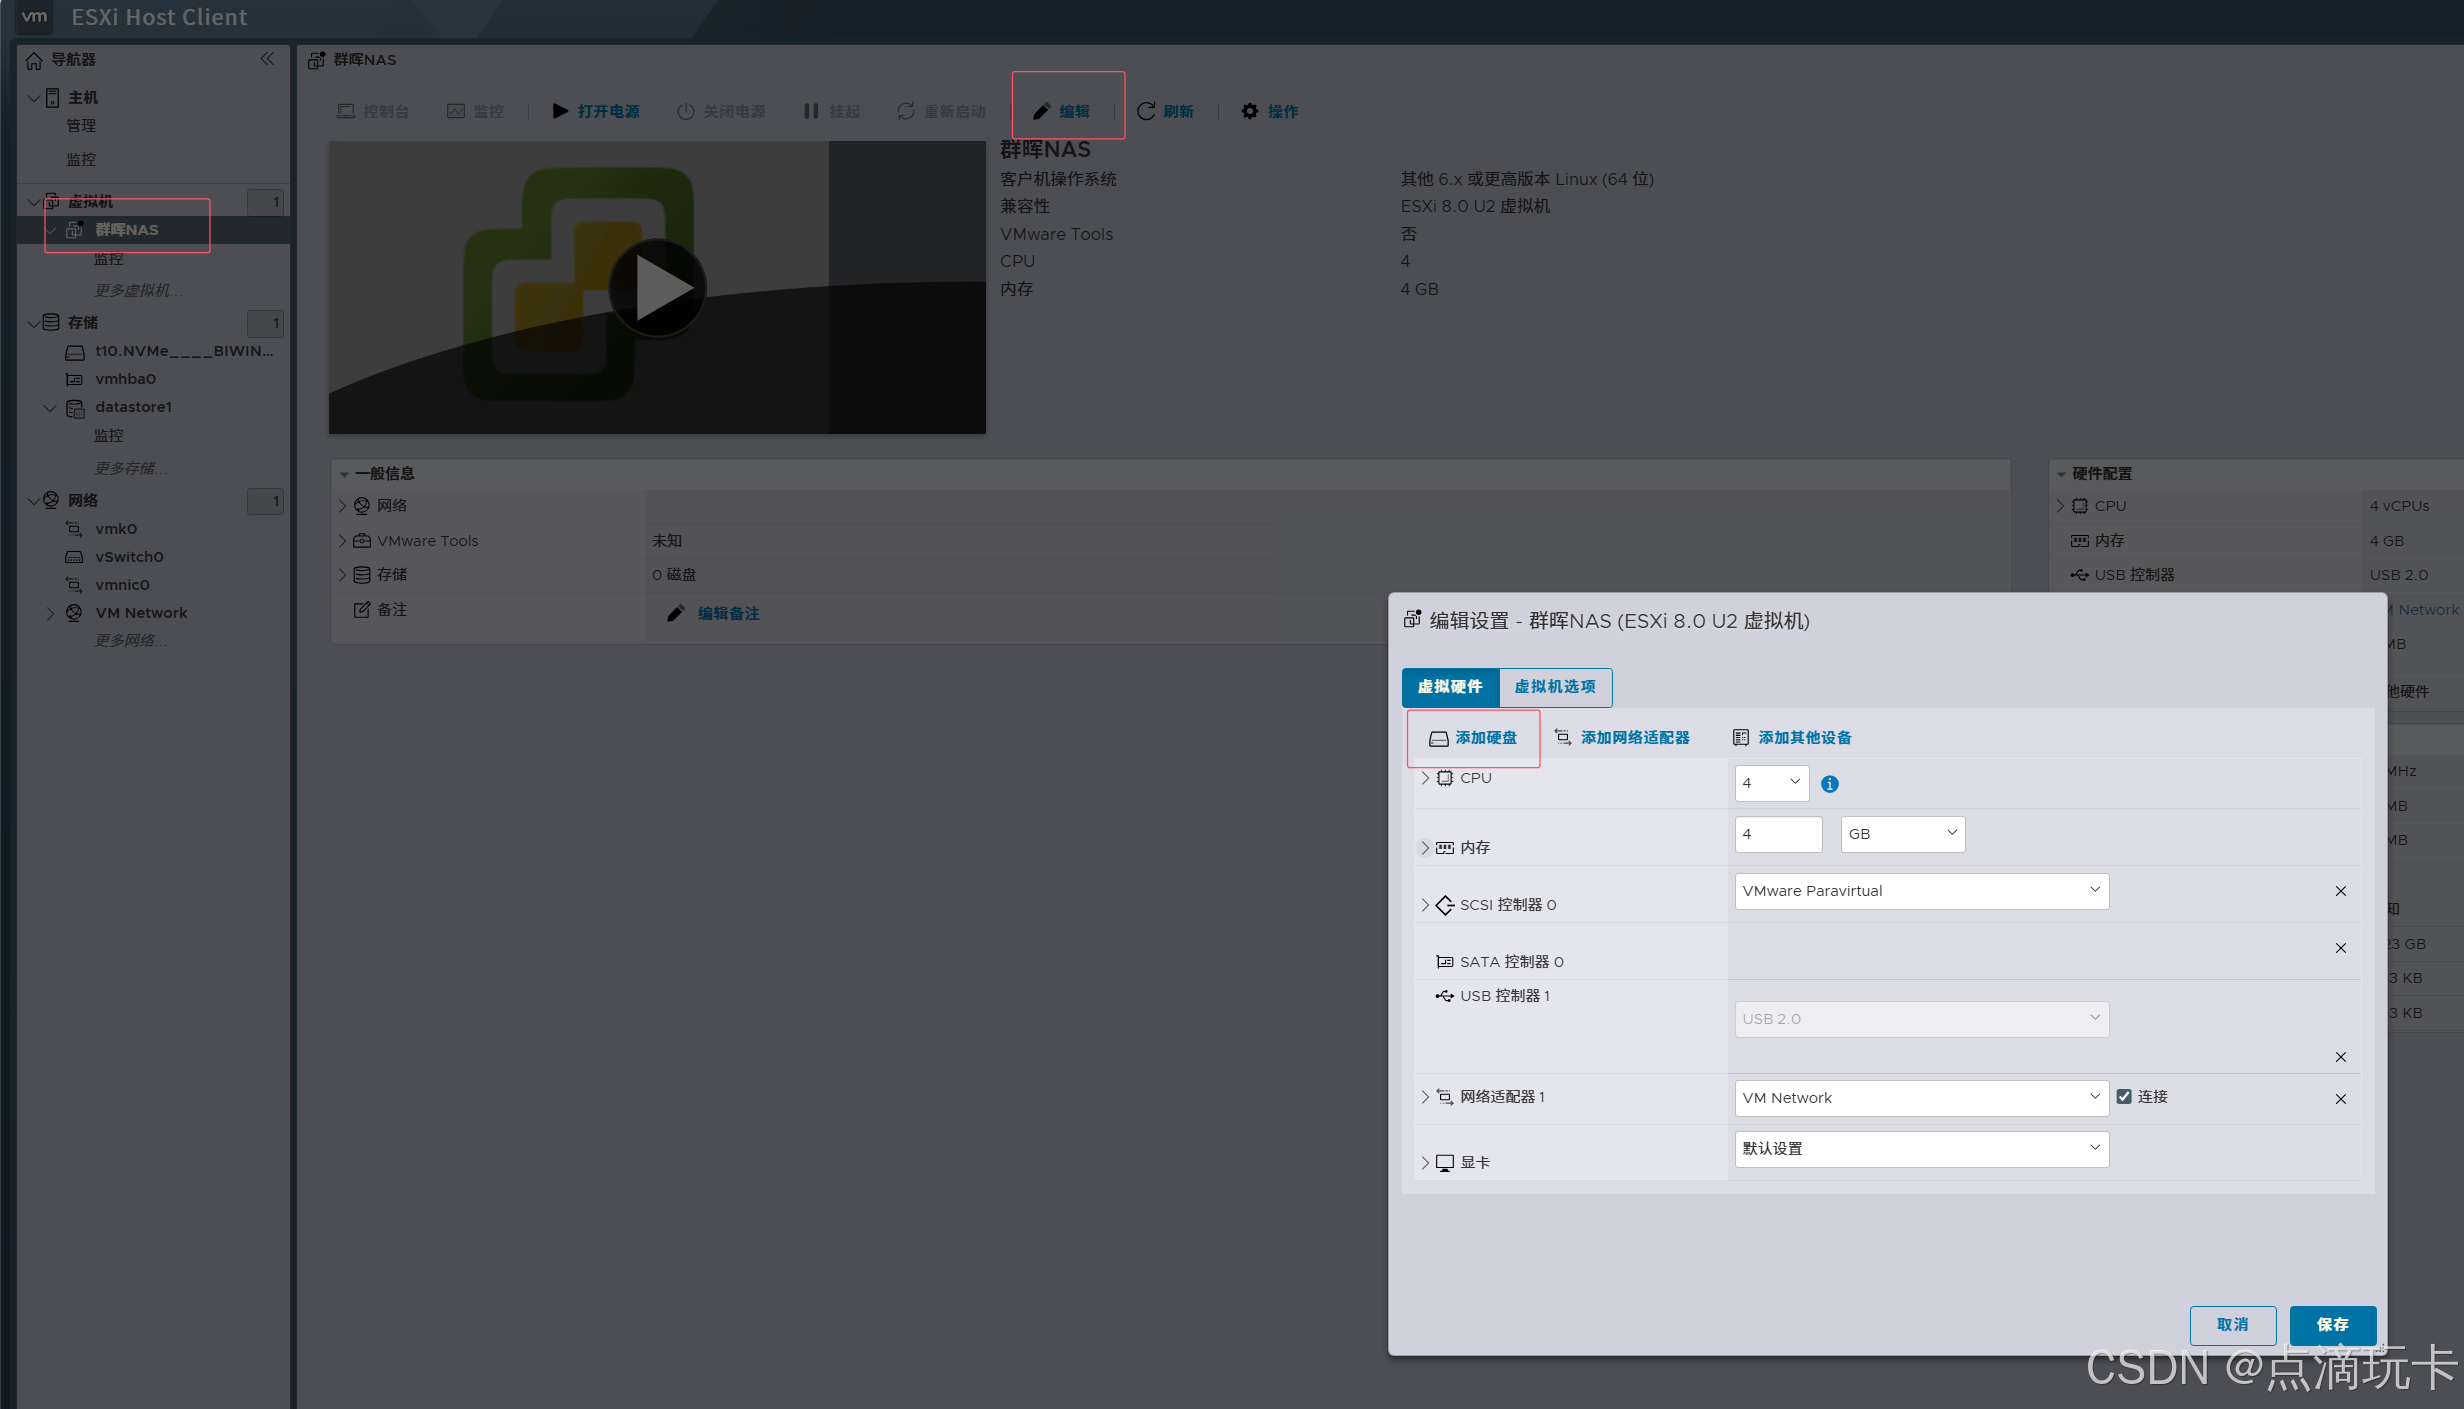The height and width of the screenshot is (1409, 2464).
Task: Open the gear Actions (操作) menu
Action: (x=1250, y=111)
